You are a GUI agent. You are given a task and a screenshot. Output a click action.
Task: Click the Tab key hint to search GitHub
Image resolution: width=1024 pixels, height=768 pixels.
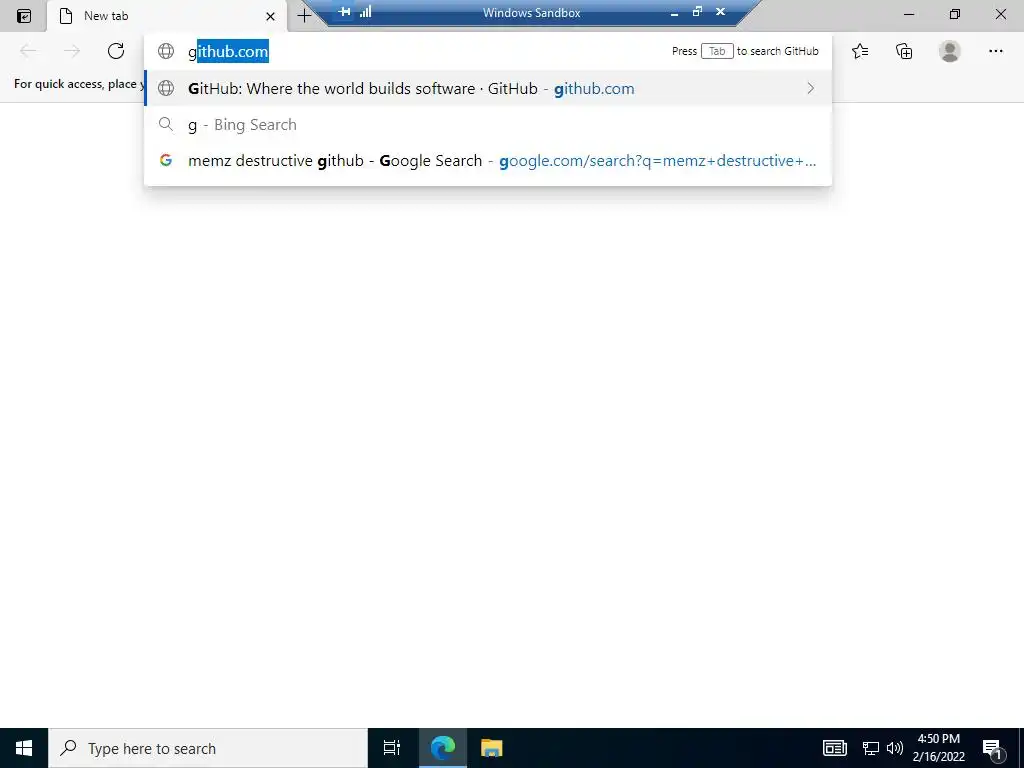717,51
